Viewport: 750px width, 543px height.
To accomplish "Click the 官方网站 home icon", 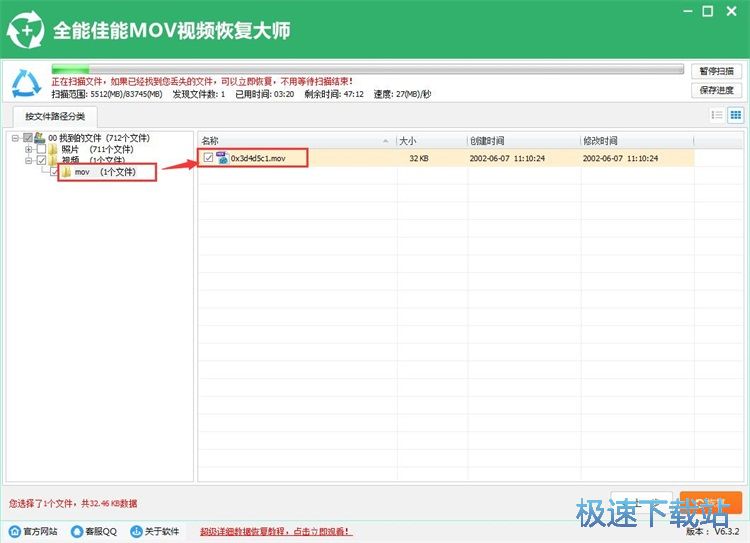I will click(x=15, y=531).
